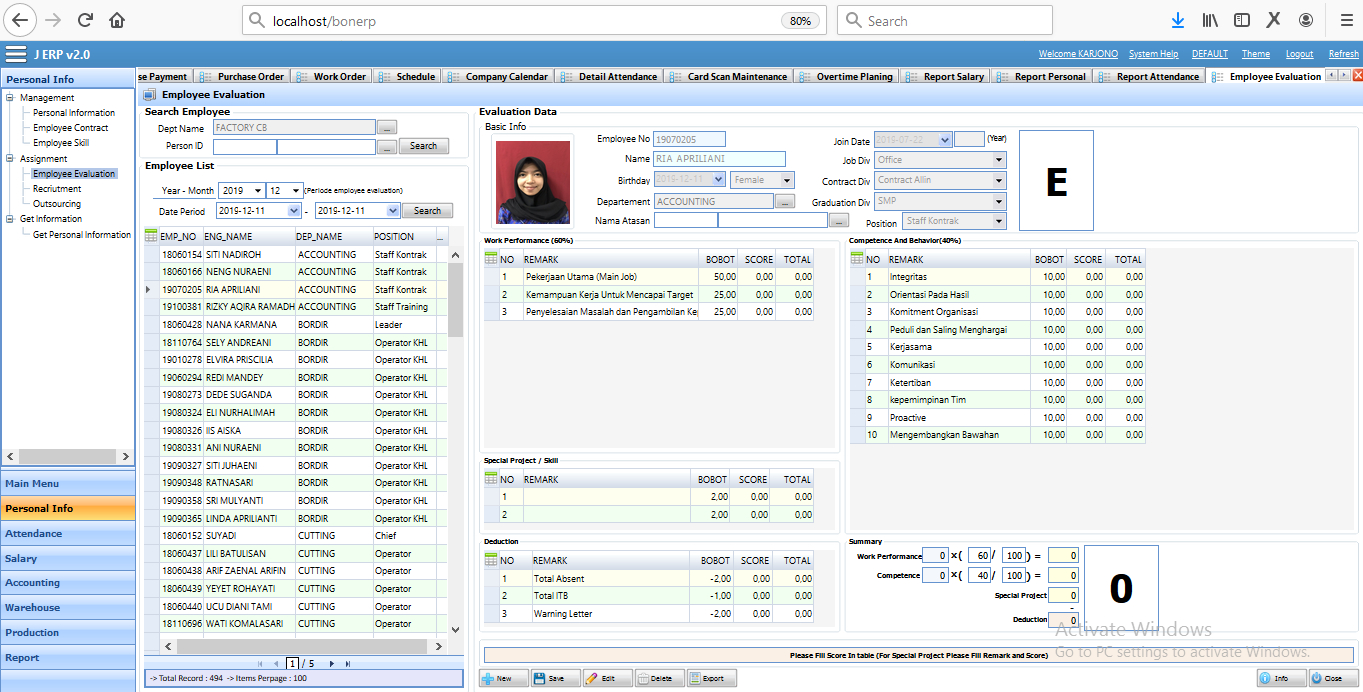Screen dimensions: 1363x692
Task: Click the New record plus button
Action: (x=503, y=678)
